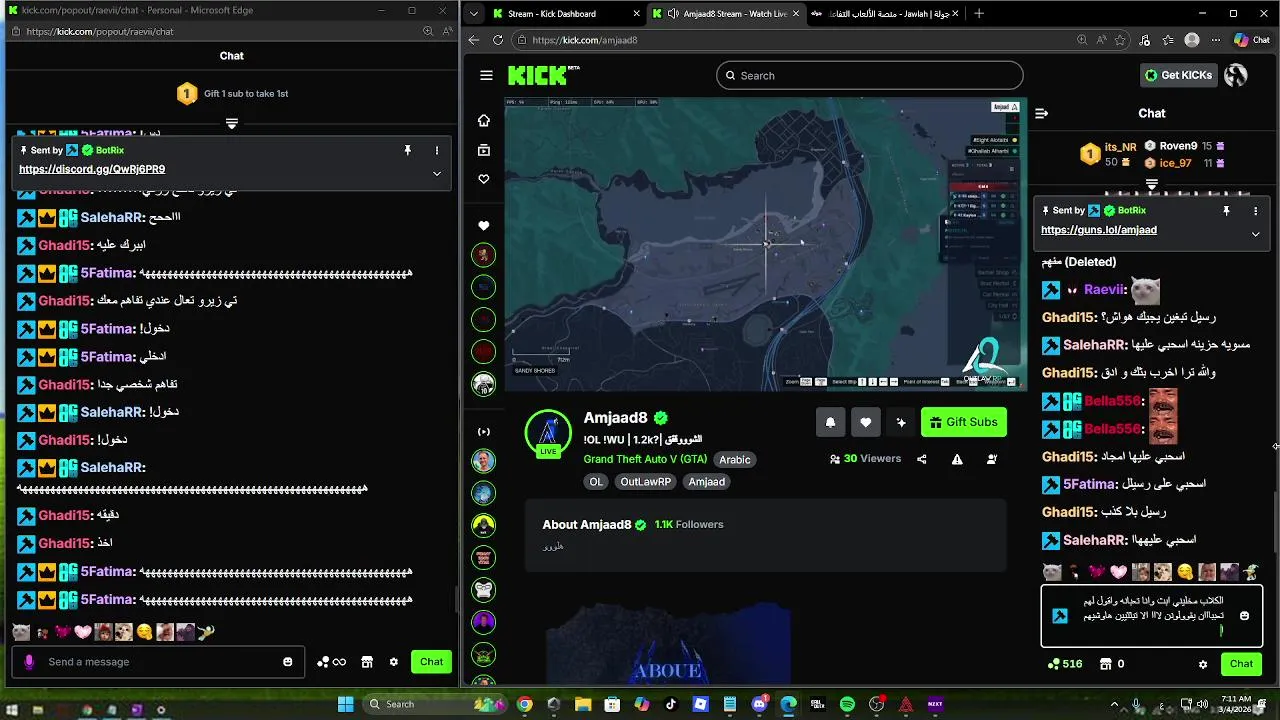The width and height of the screenshot is (1280, 720).
Task: Open the shop icon showing 0
Action: coord(1112,664)
